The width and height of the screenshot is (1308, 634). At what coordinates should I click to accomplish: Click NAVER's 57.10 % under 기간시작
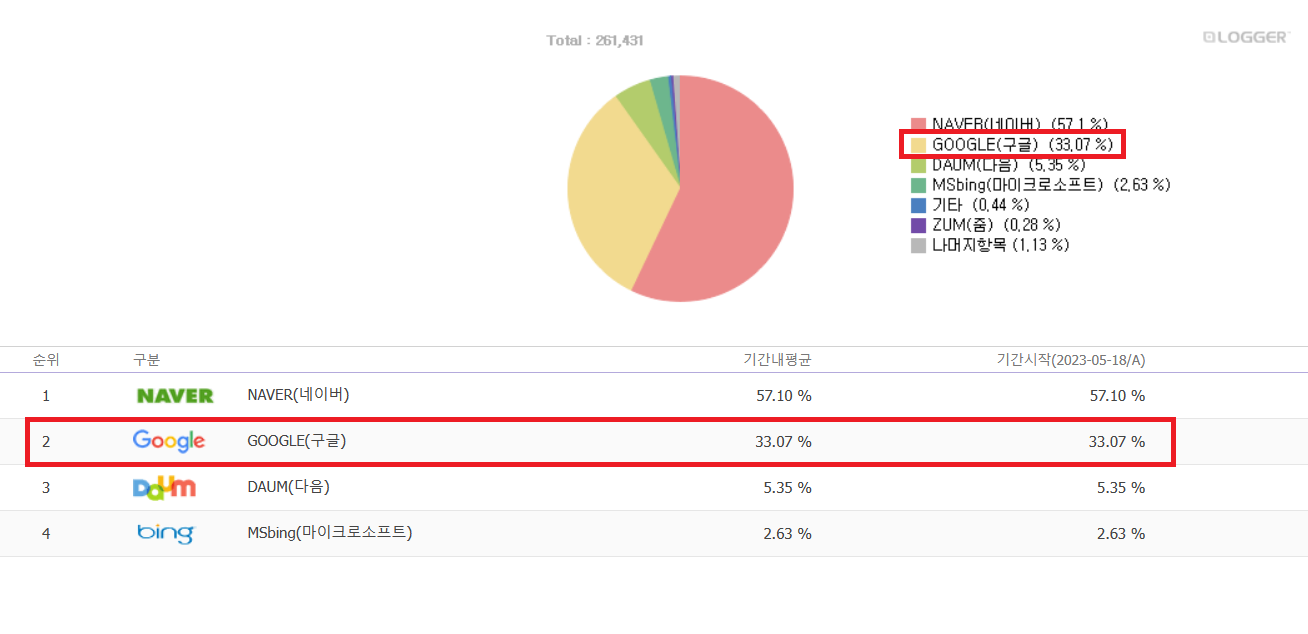point(1117,396)
